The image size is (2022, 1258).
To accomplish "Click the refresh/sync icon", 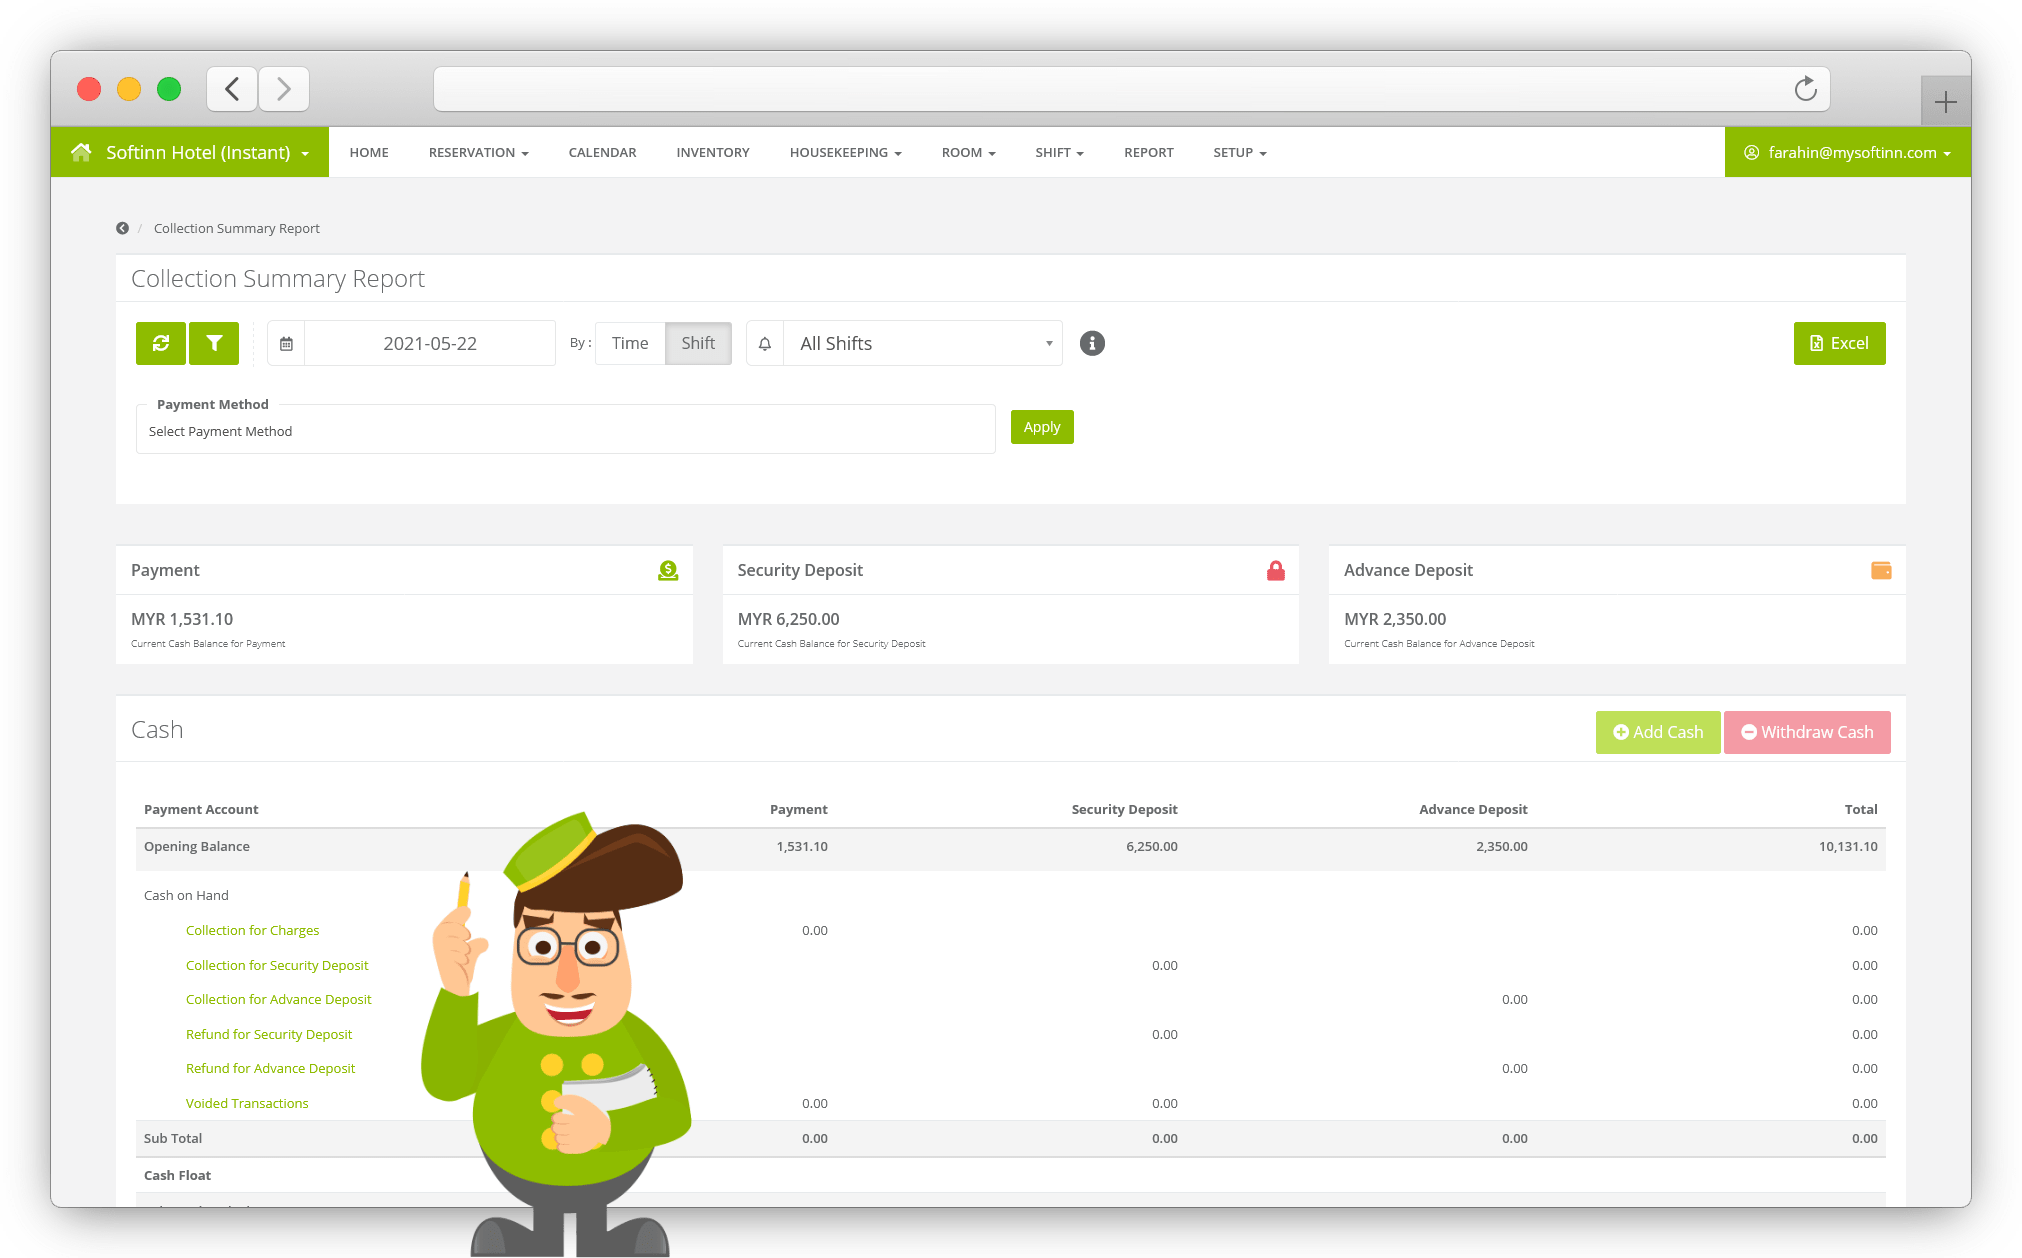I will tap(161, 343).
